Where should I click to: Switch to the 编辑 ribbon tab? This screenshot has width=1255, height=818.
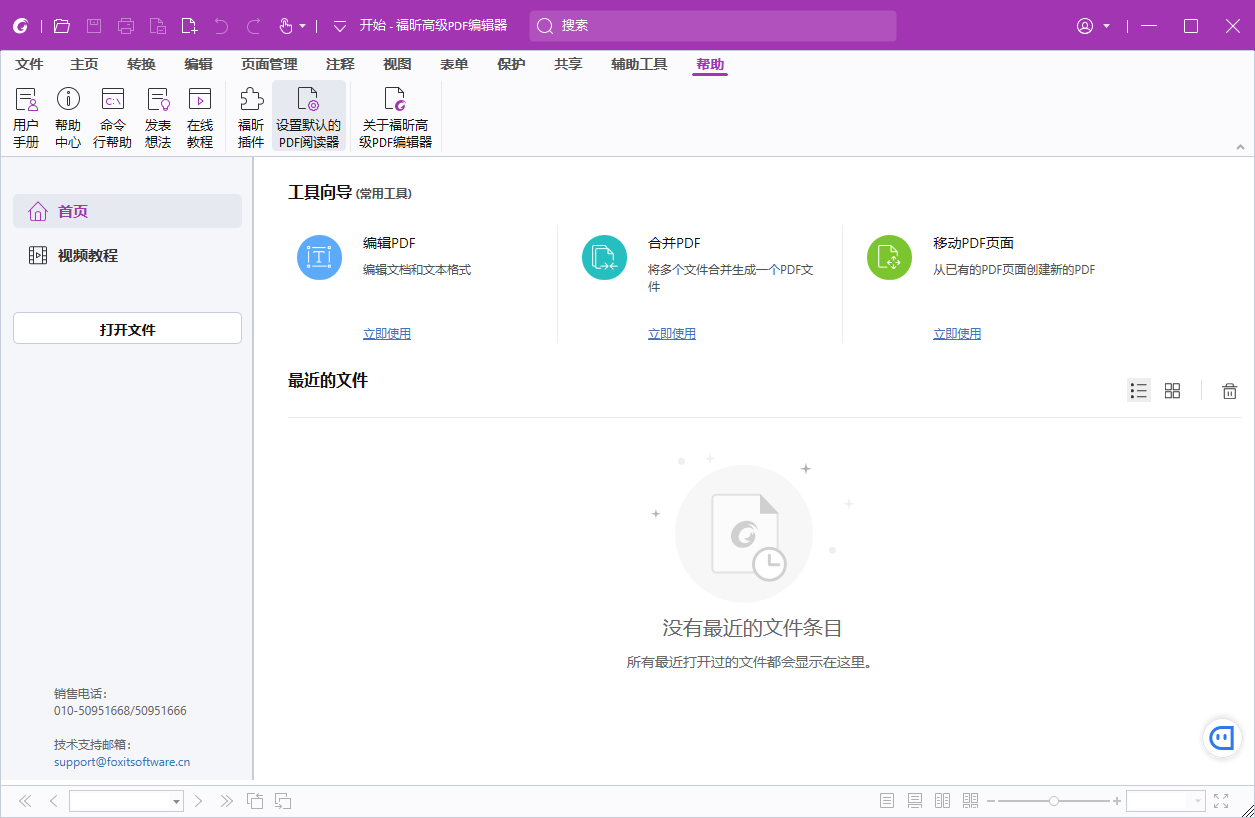(x=198, y=64)
